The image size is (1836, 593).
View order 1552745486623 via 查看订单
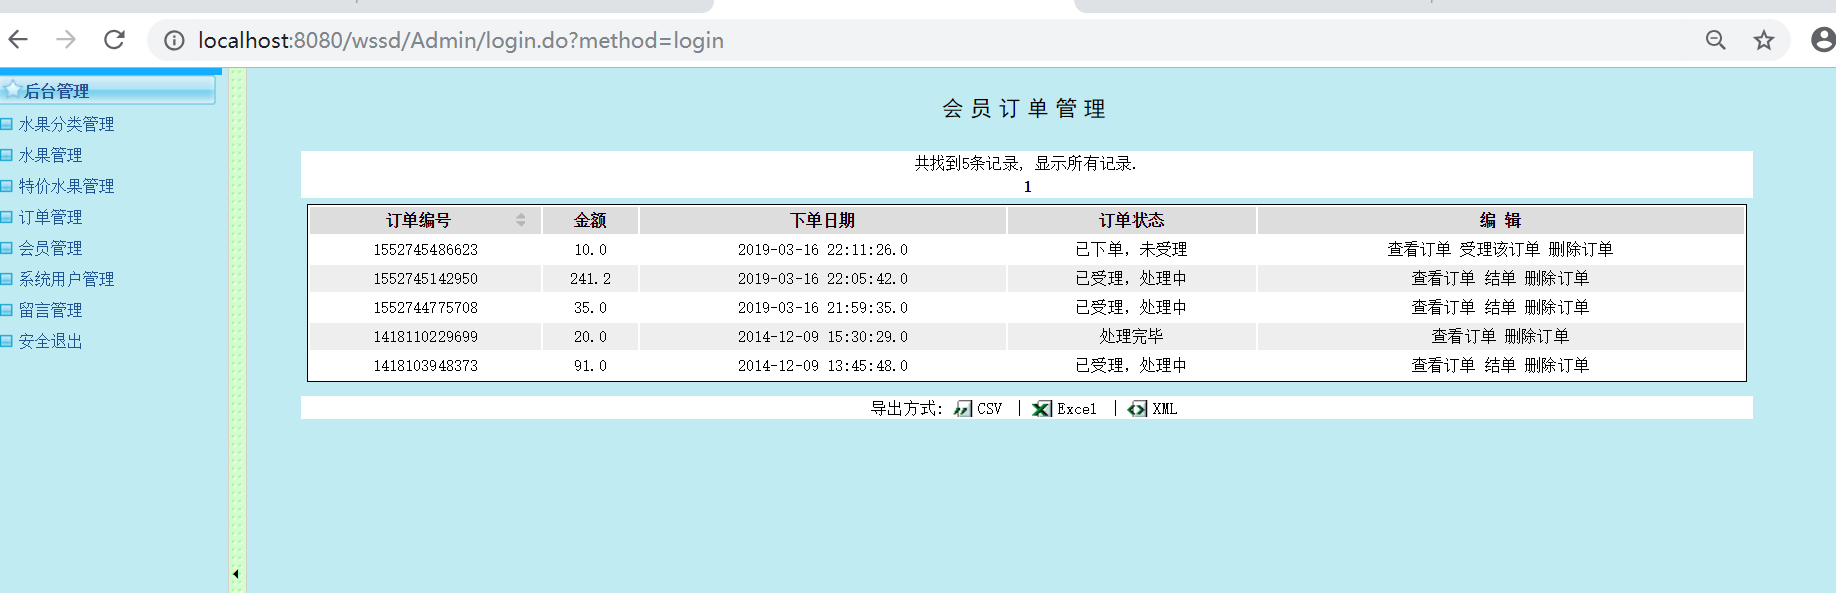[1419, 249]
